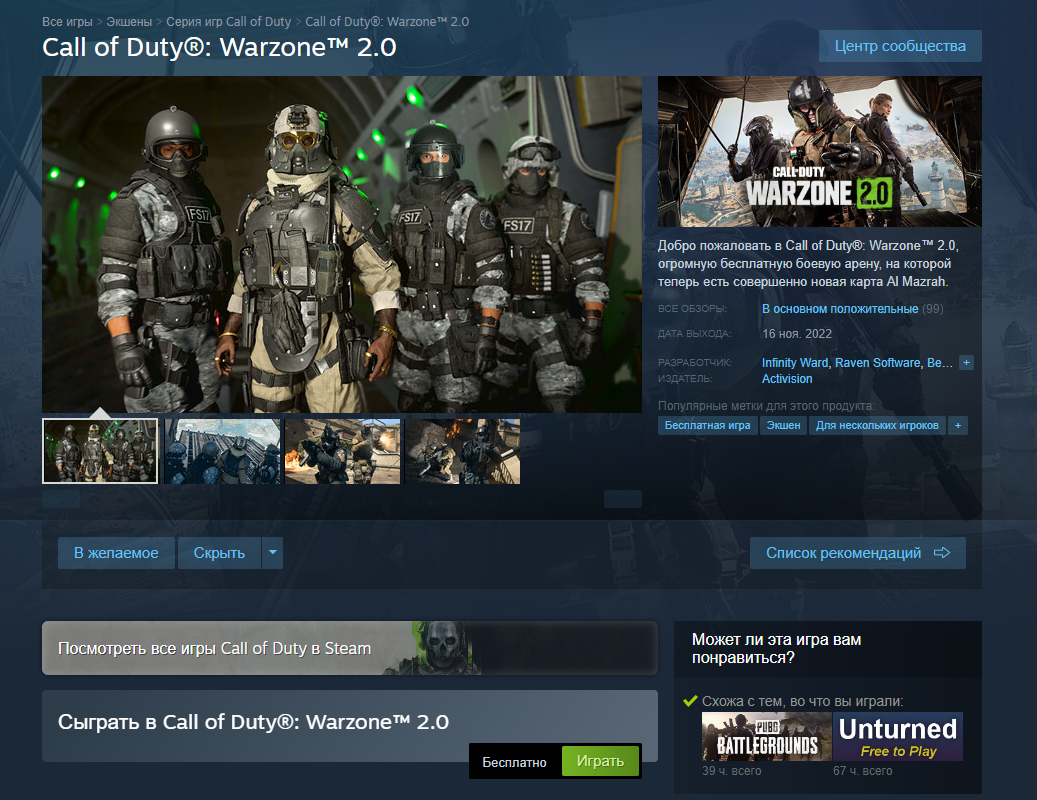Click 'Сыграть в Call of Duty®: Warzone™ 2.0' heading

tap(253, 722)
